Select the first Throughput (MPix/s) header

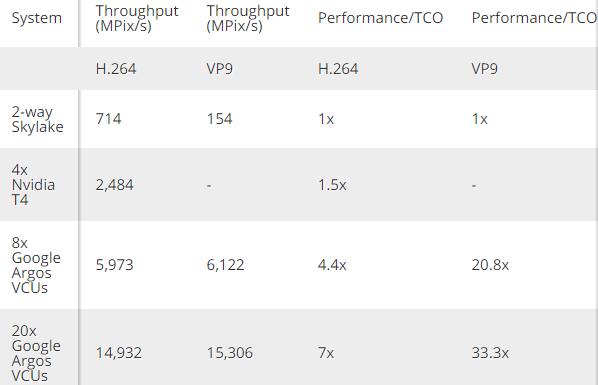[137, 18]
